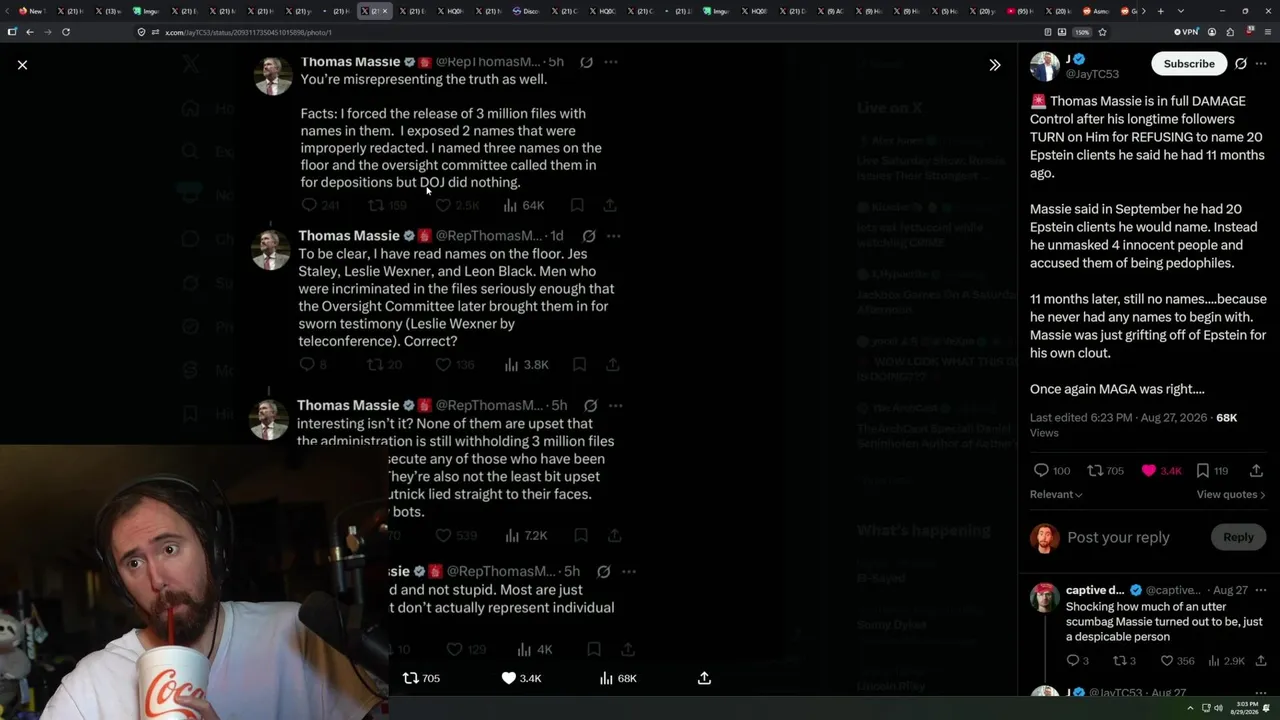The height and width of the screenshot is (720, 1280).
Task: Open more options on captive d...'s comment
Action: (1260, 590)
